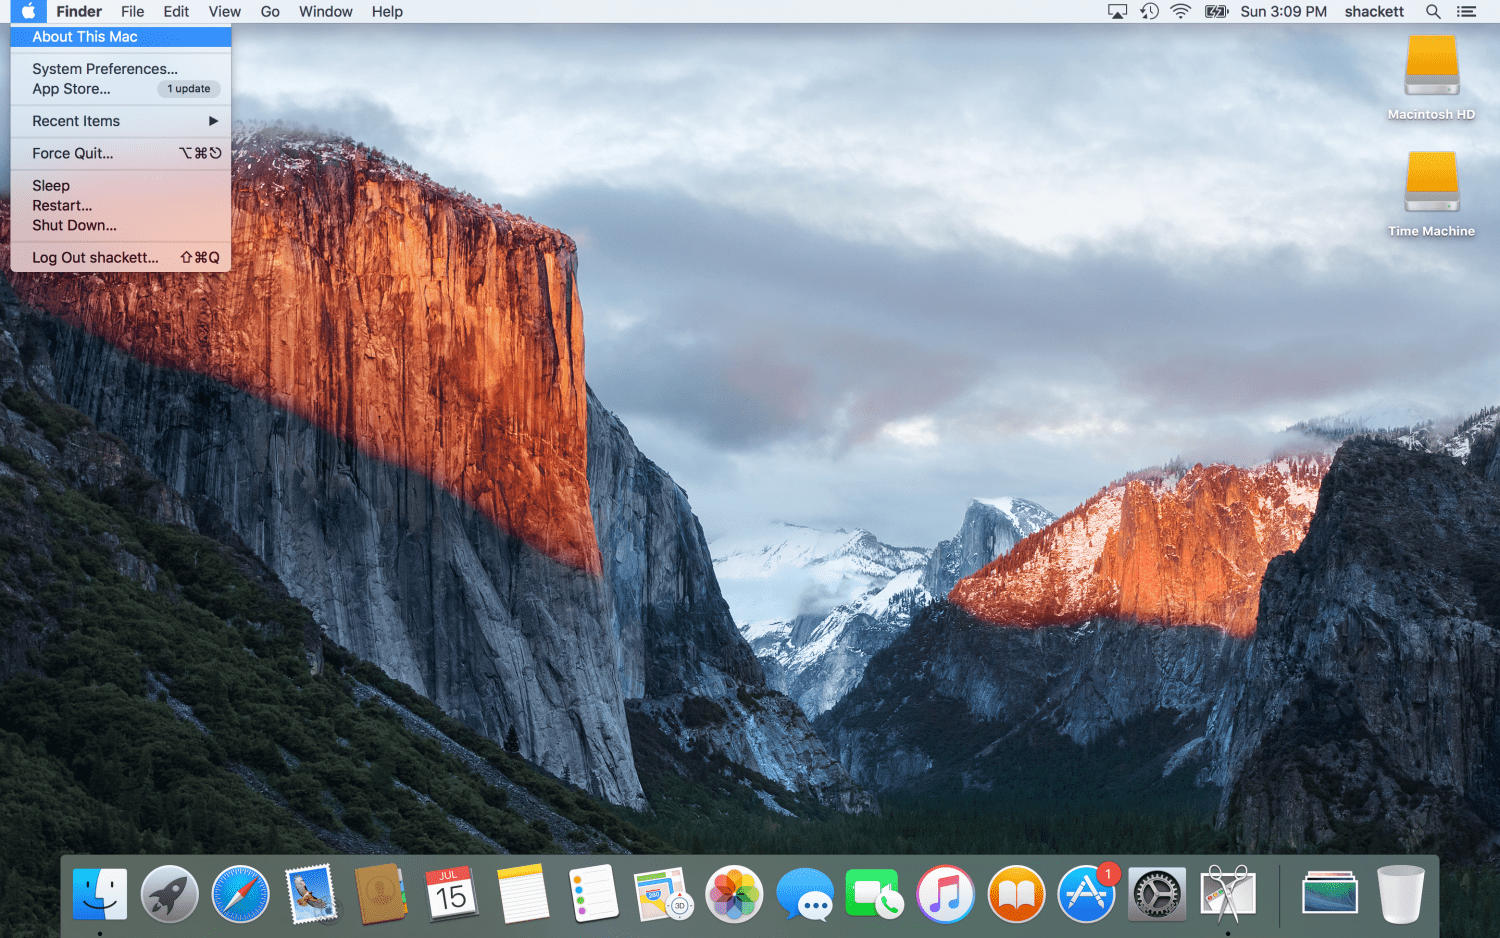Open System Preferences gear in Dock
Screen dimensions: 1500x938
(x=1157, y=894)
